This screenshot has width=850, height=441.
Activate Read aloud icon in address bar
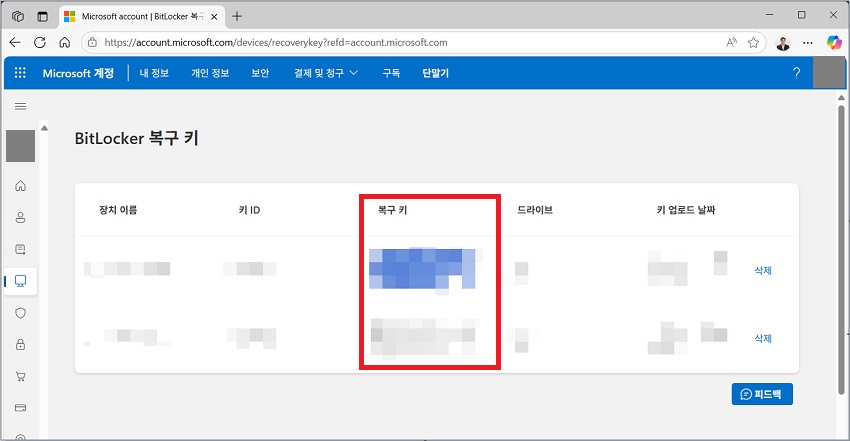[x=731, y=42]
